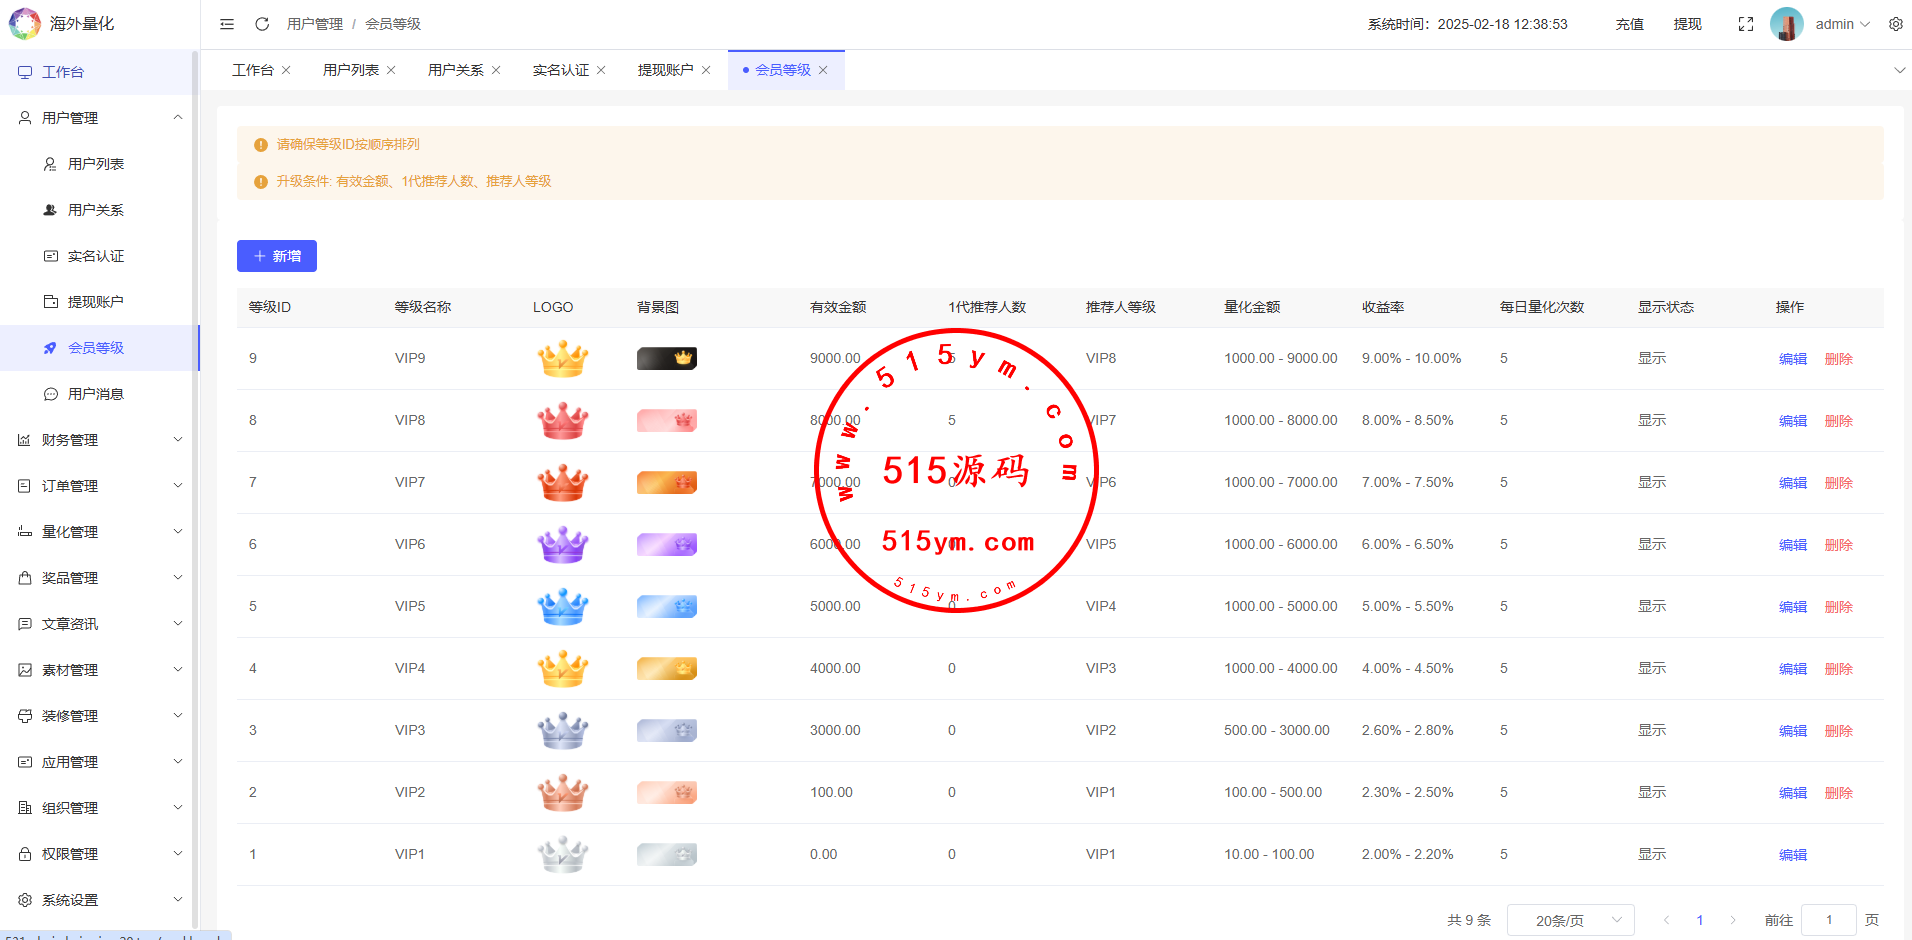Close the 实名认证 tab
The image size is (1912, 940).
(x=601, y=70)
